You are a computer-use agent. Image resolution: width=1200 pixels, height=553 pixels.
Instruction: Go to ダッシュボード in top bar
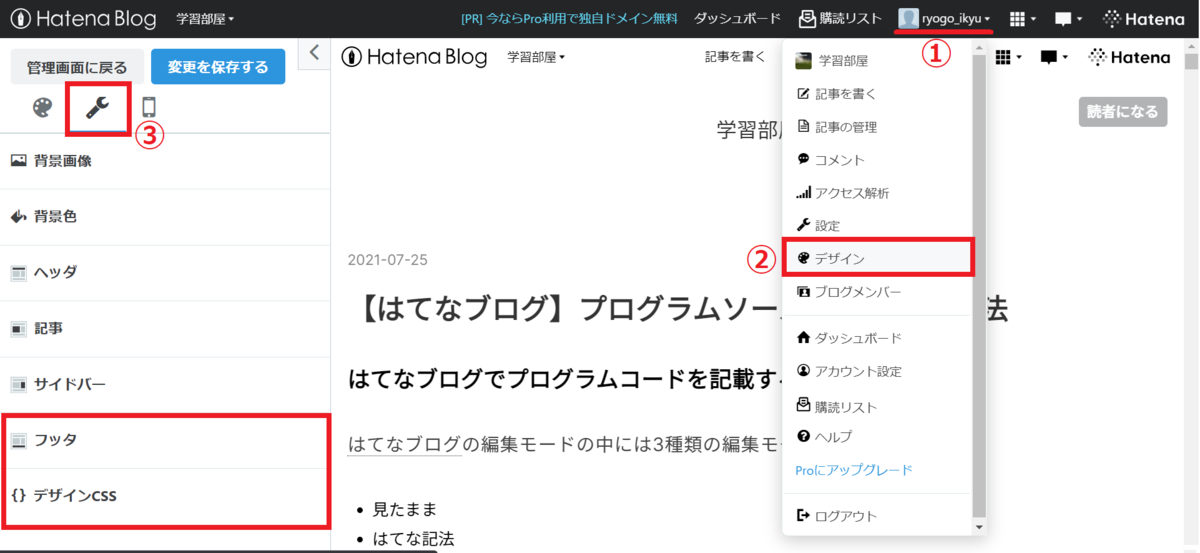click(738, 19)
